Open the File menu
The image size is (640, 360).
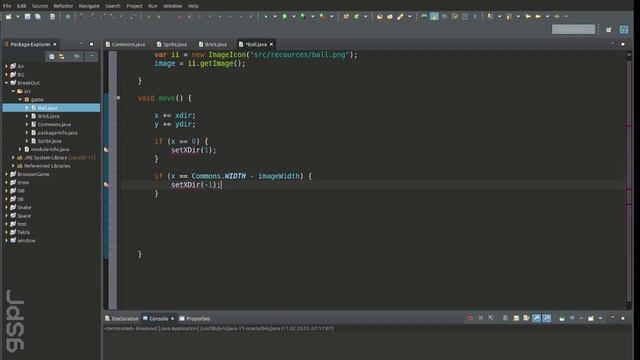click(x=7, y=6)
